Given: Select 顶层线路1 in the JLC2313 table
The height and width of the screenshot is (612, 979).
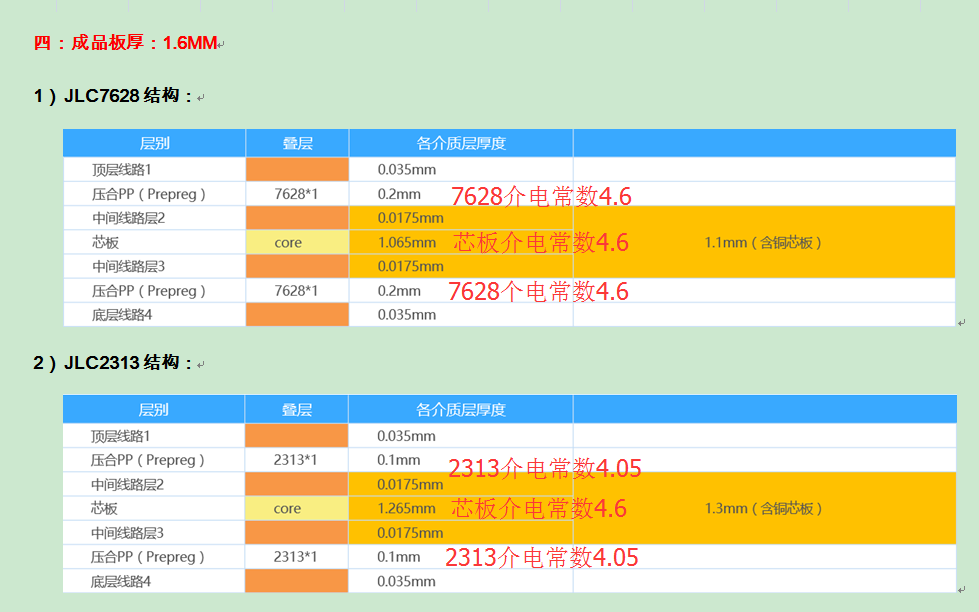Looking at the screenshot, I should (x=121, y=436).
